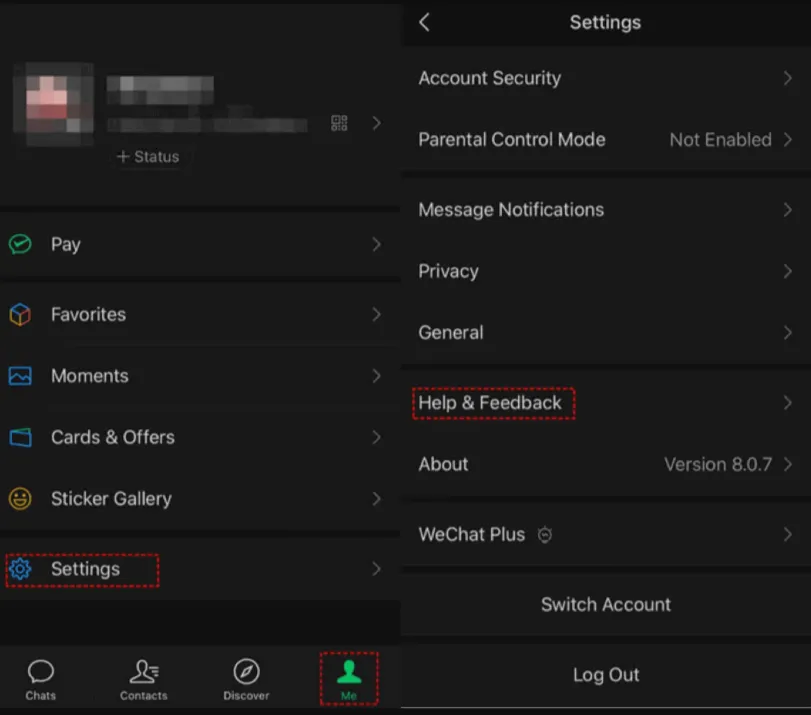Tap the Sticker Gallery smiley icon
The width and height of the screenshot is (811, 715).
pos(20,499)
